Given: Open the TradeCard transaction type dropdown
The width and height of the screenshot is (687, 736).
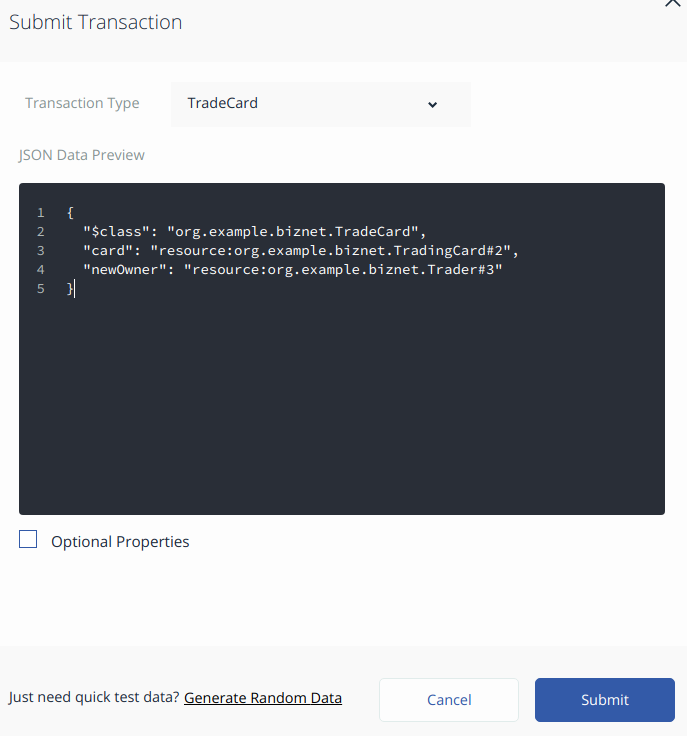Looking at the screenshot, I should [321, 104].
